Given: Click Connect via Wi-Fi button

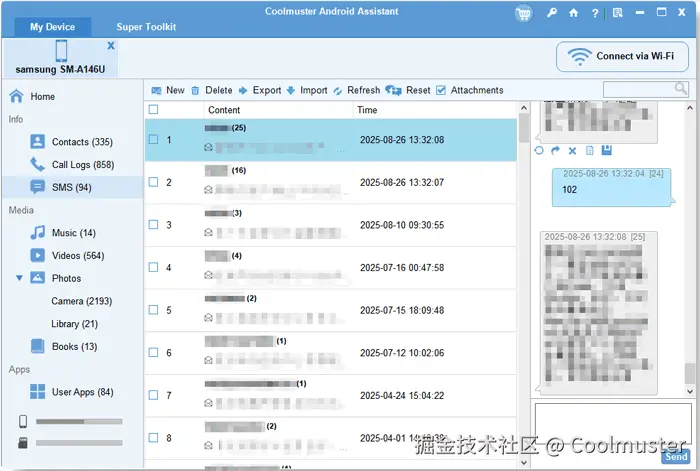Looking at the screenshot, I should pos(622,57).
